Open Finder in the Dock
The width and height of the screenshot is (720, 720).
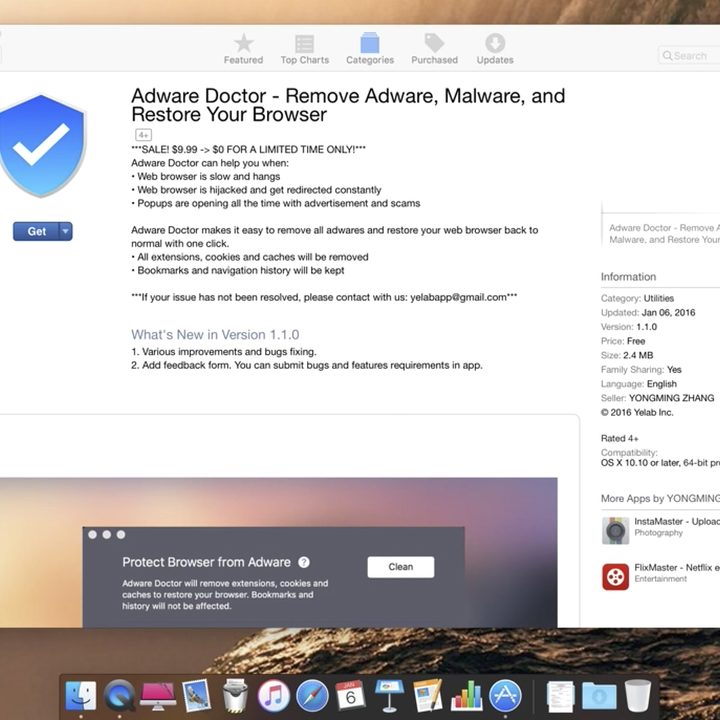click(81, 696)
